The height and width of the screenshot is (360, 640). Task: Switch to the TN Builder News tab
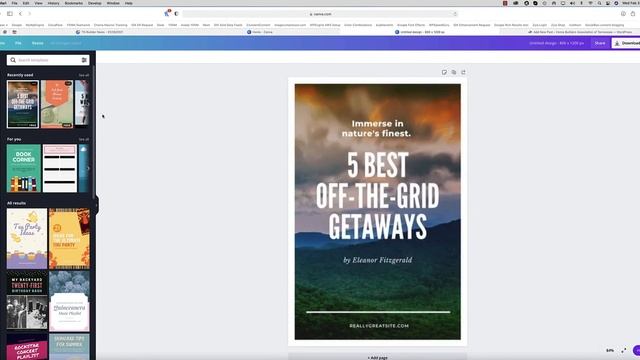(100, 32)
